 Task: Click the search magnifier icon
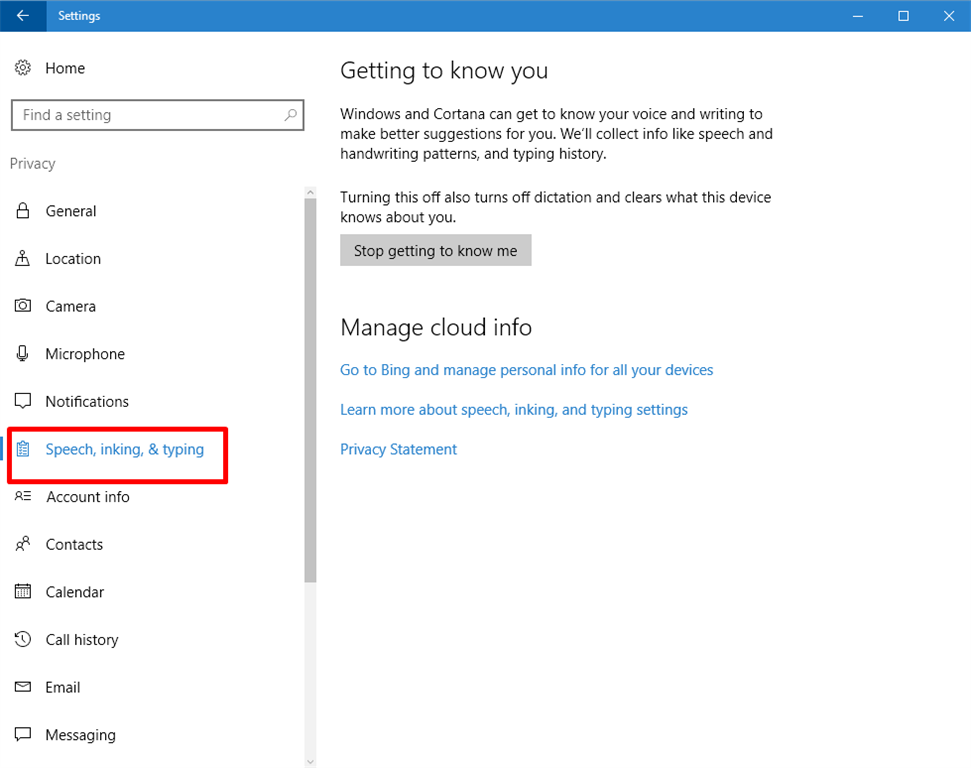click(291, 115)
